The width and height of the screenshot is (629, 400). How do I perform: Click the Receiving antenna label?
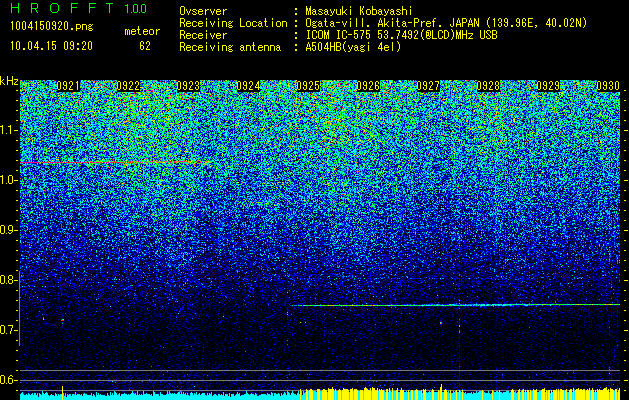pos(230,47)
